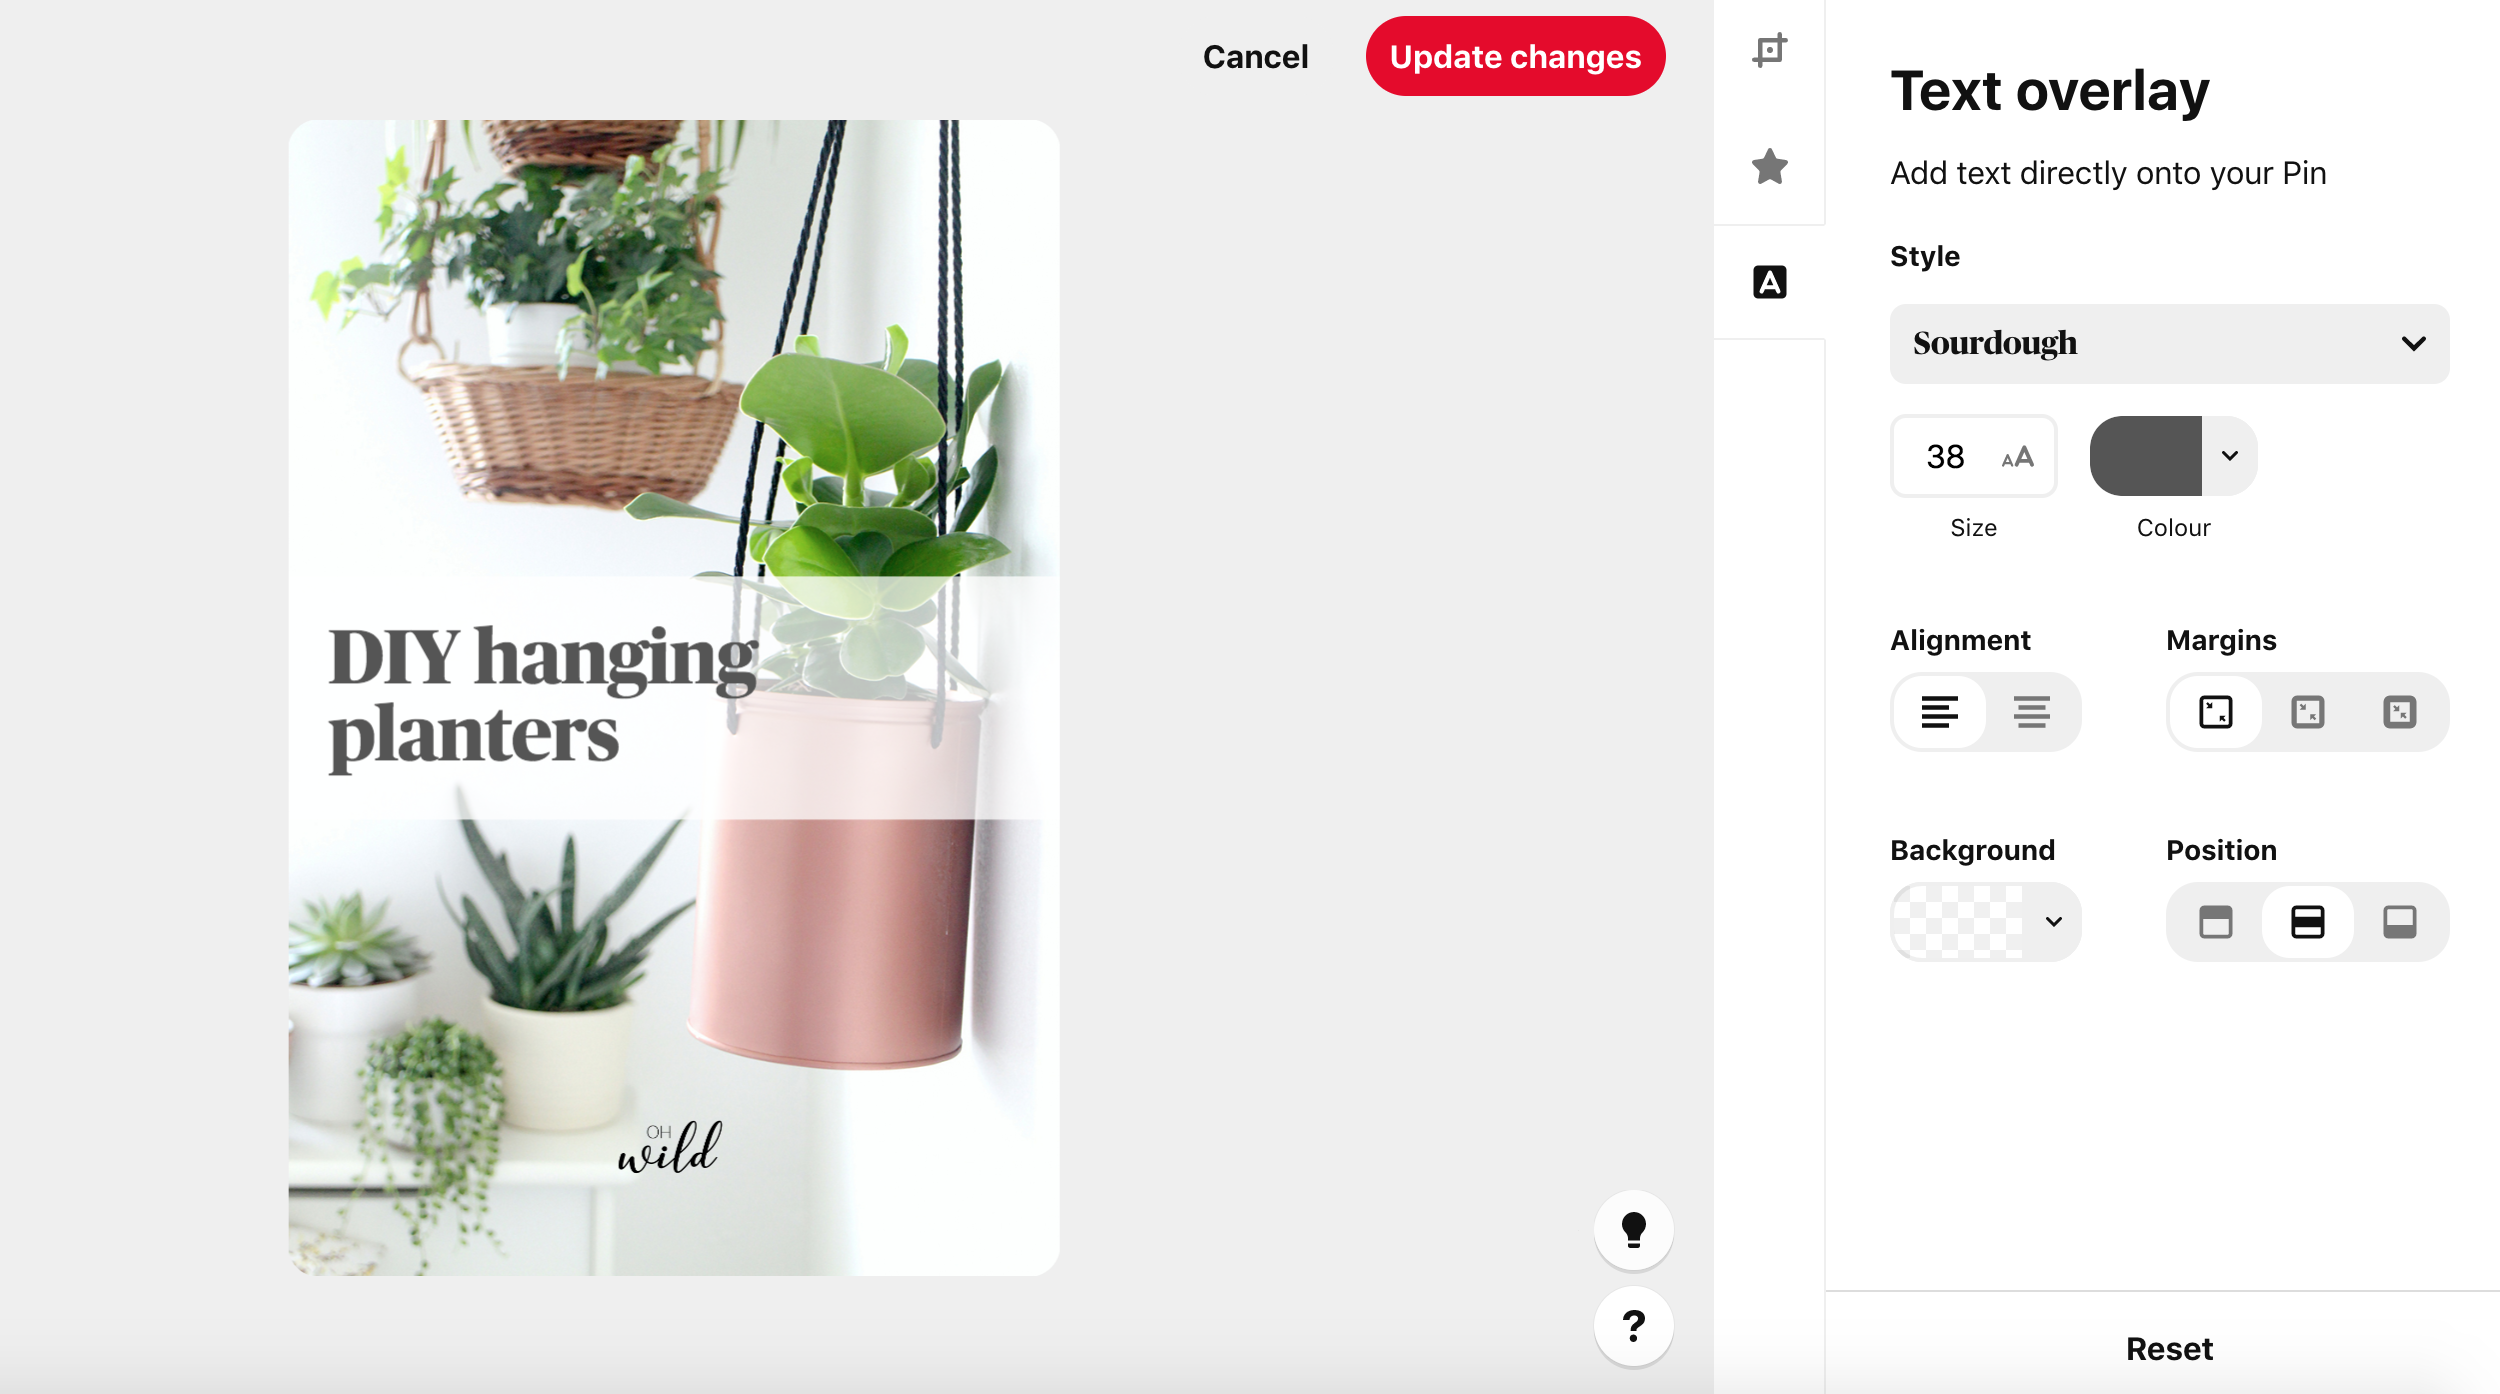The height and width of the screenshot is (1394, 2500).
Task: Choose the largest margins option
Action: click(2399, 712)
